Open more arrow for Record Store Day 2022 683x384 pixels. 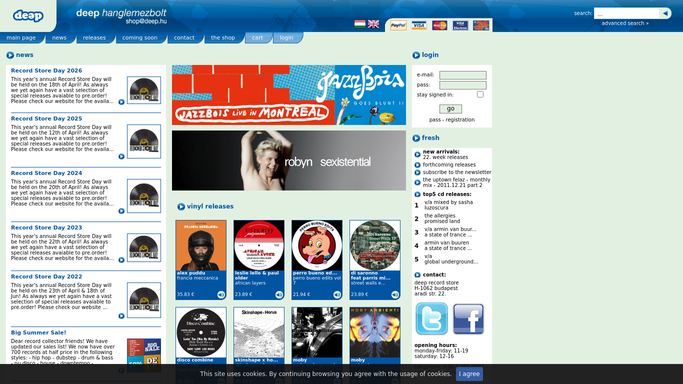coord(122,316)
